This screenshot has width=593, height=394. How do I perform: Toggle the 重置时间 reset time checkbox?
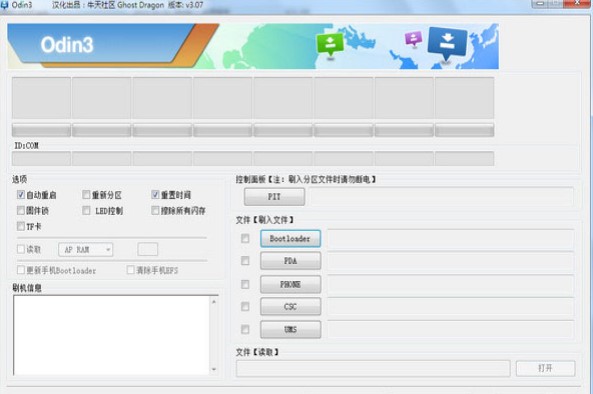[x=155, y=195]
